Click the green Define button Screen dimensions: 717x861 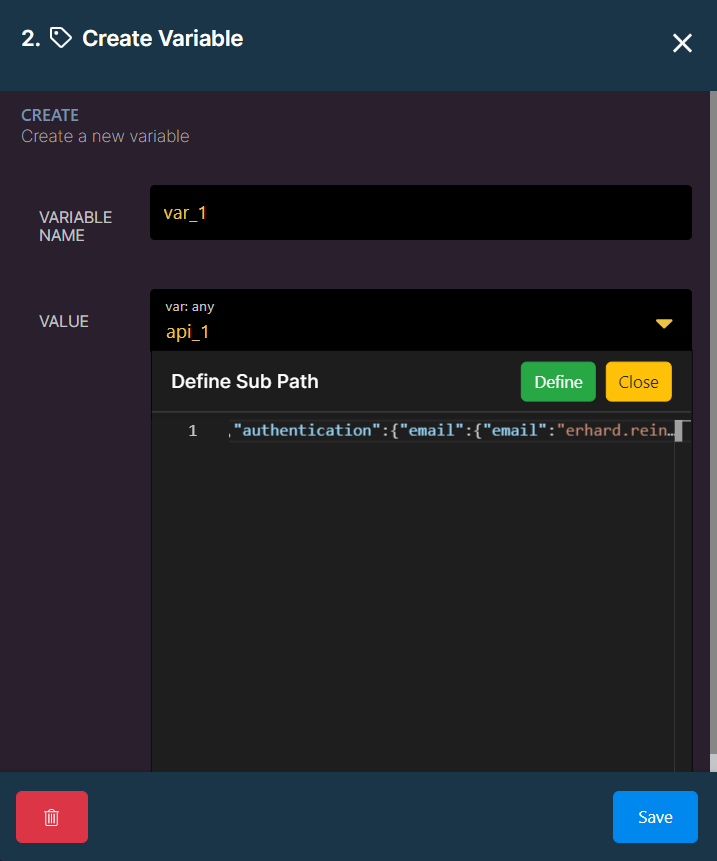click(558, 382)
